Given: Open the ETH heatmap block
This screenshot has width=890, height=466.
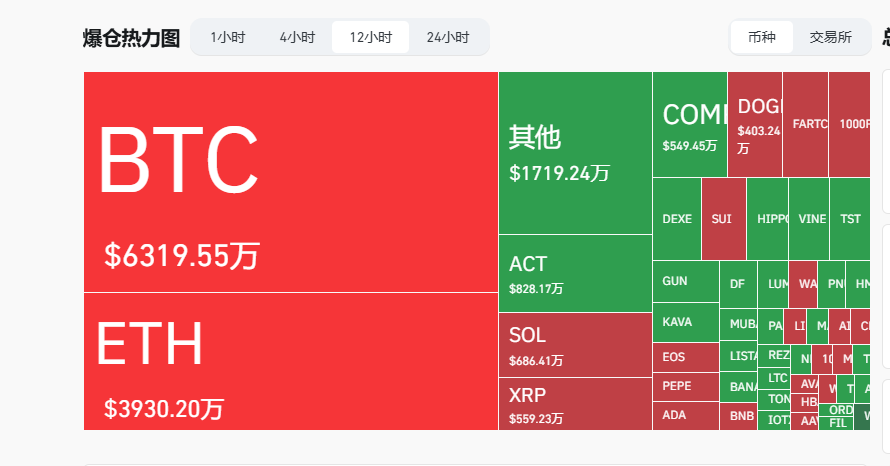Looking at the screenshot, I should (x=290, y=362).
